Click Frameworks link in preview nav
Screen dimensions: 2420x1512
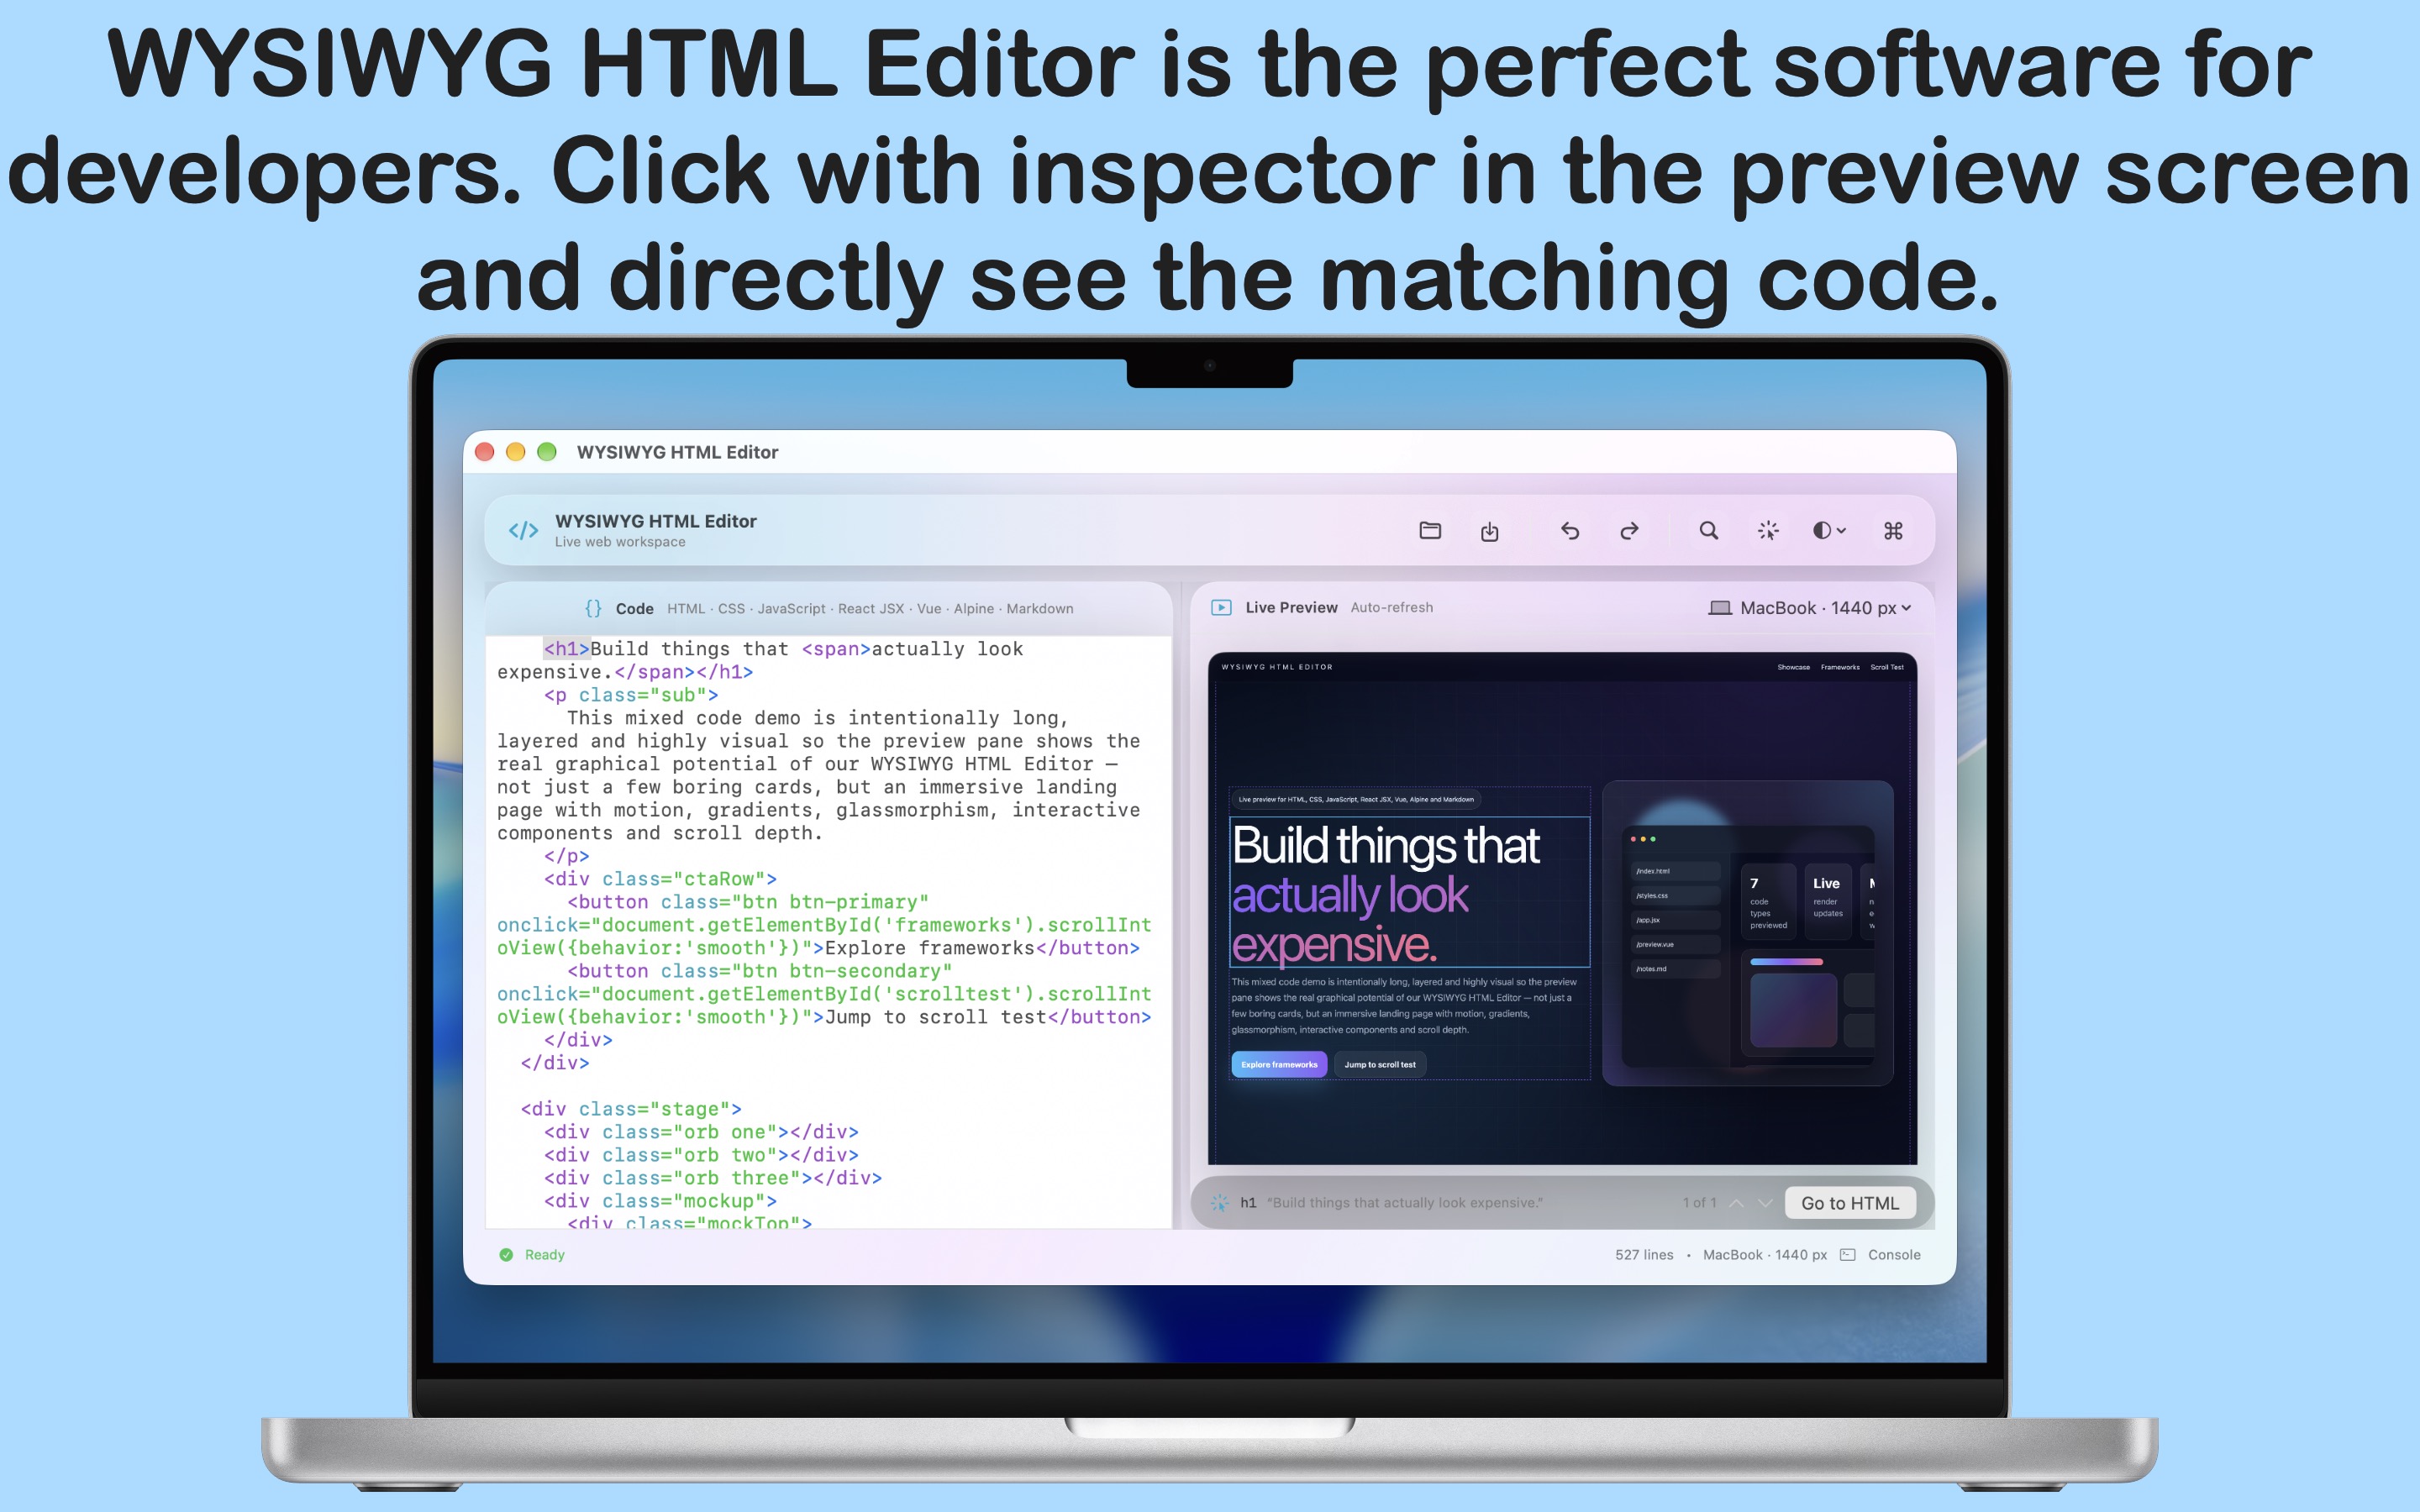[x=1840, y=667]
